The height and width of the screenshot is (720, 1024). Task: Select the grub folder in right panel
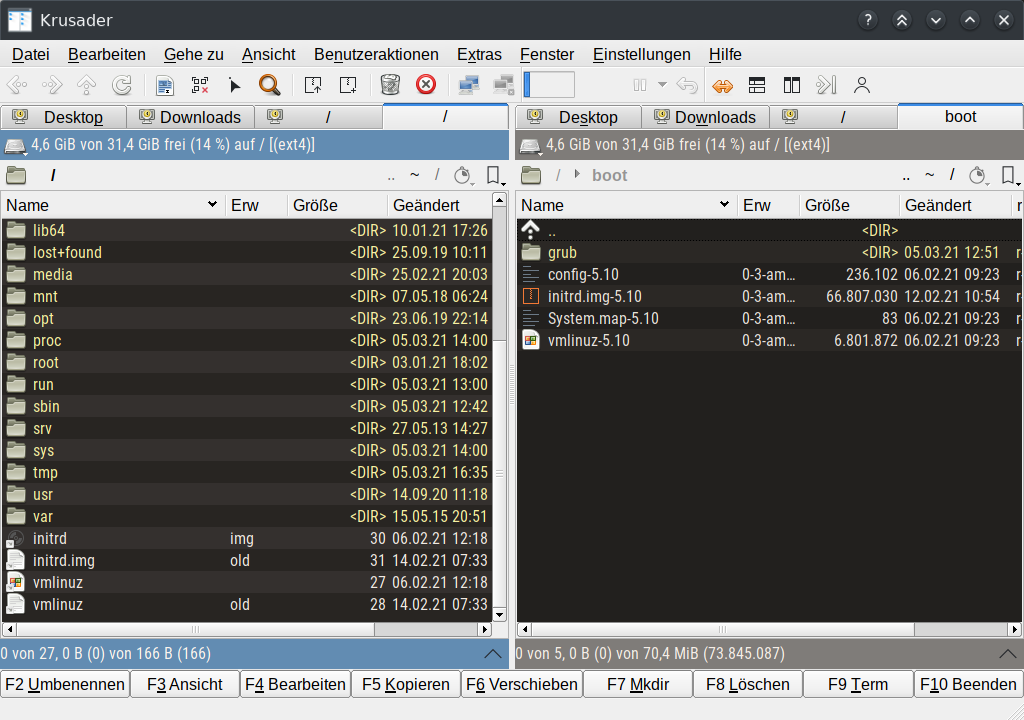tap(769, 252)
